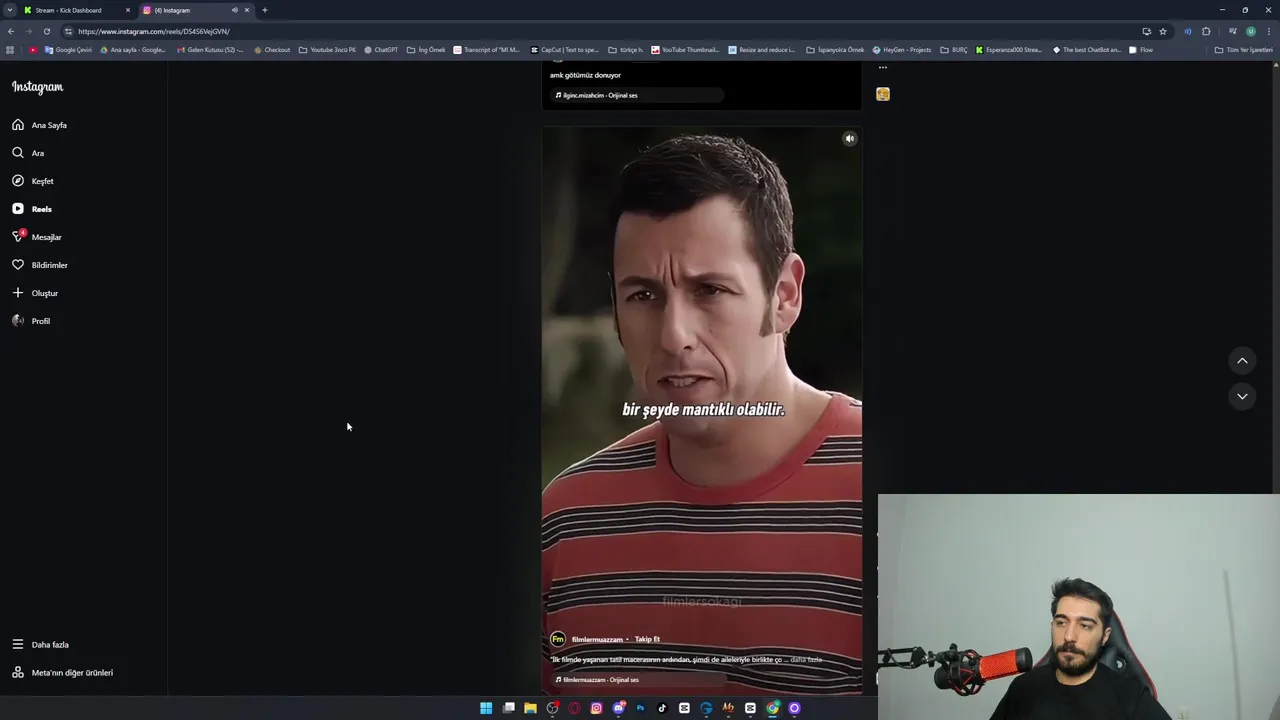This screenshot has width=1280, height=720.
Task: Open the Ara search panel
Action: point(28,153)
